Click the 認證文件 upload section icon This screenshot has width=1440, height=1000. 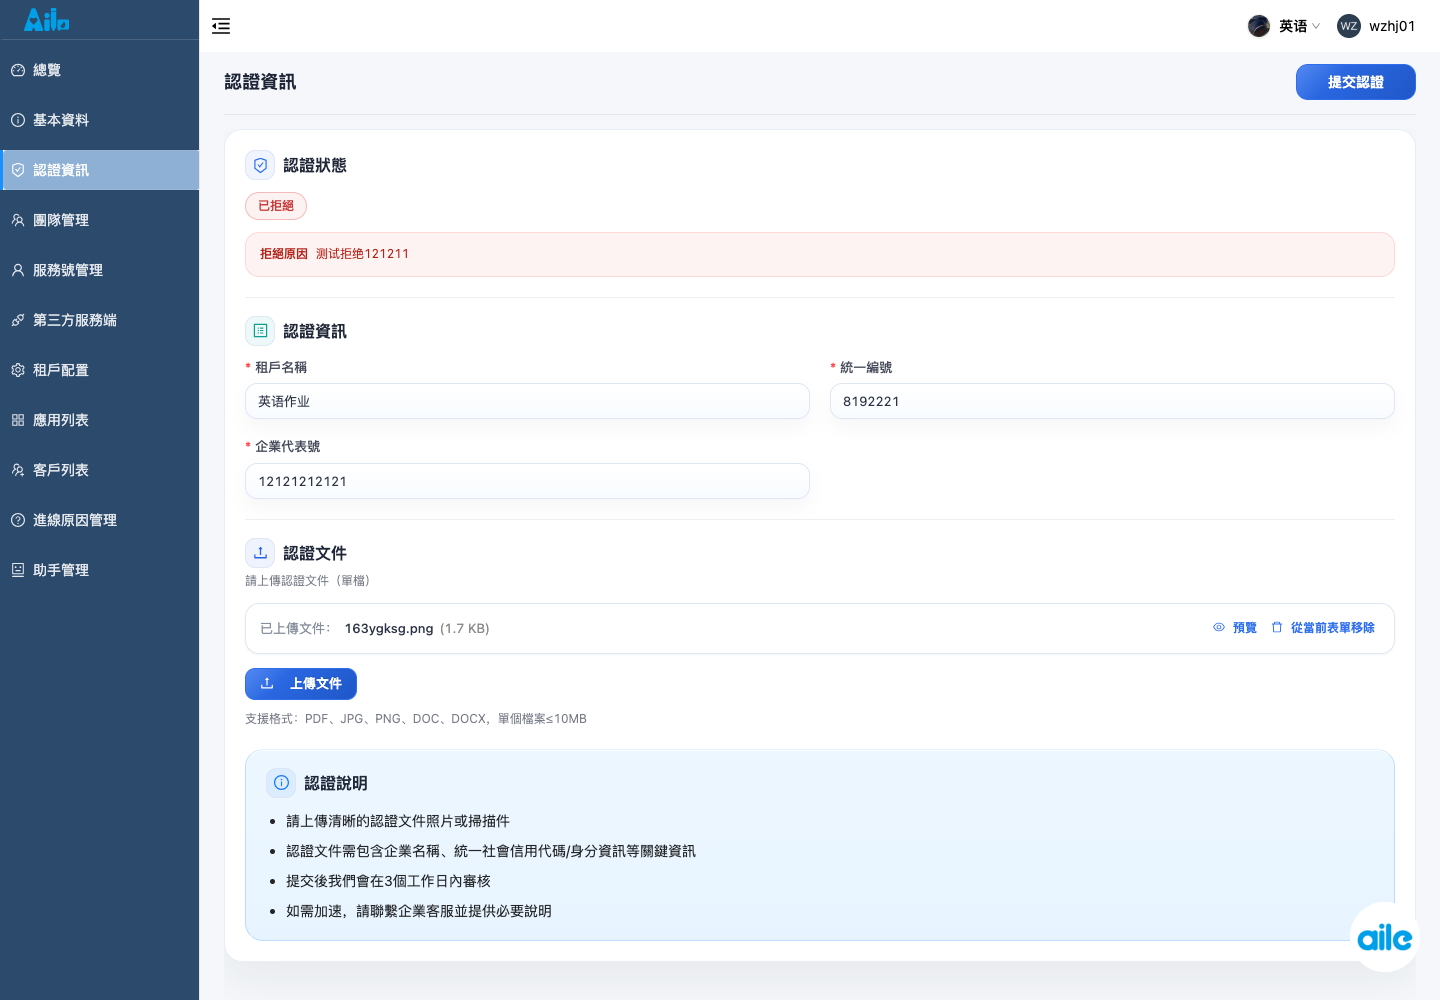[x=260, y=553]
